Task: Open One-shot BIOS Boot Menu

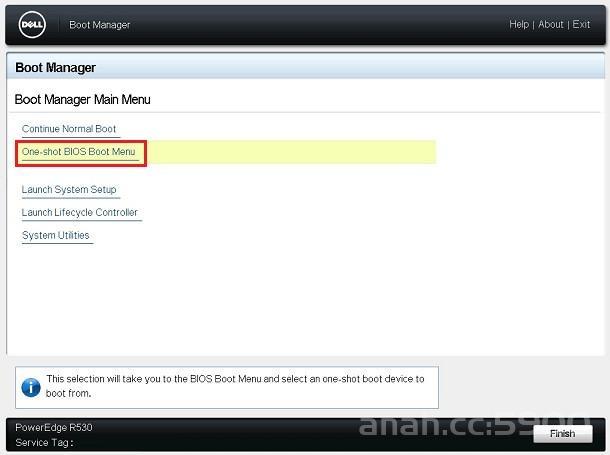Action: coord(79,152)
